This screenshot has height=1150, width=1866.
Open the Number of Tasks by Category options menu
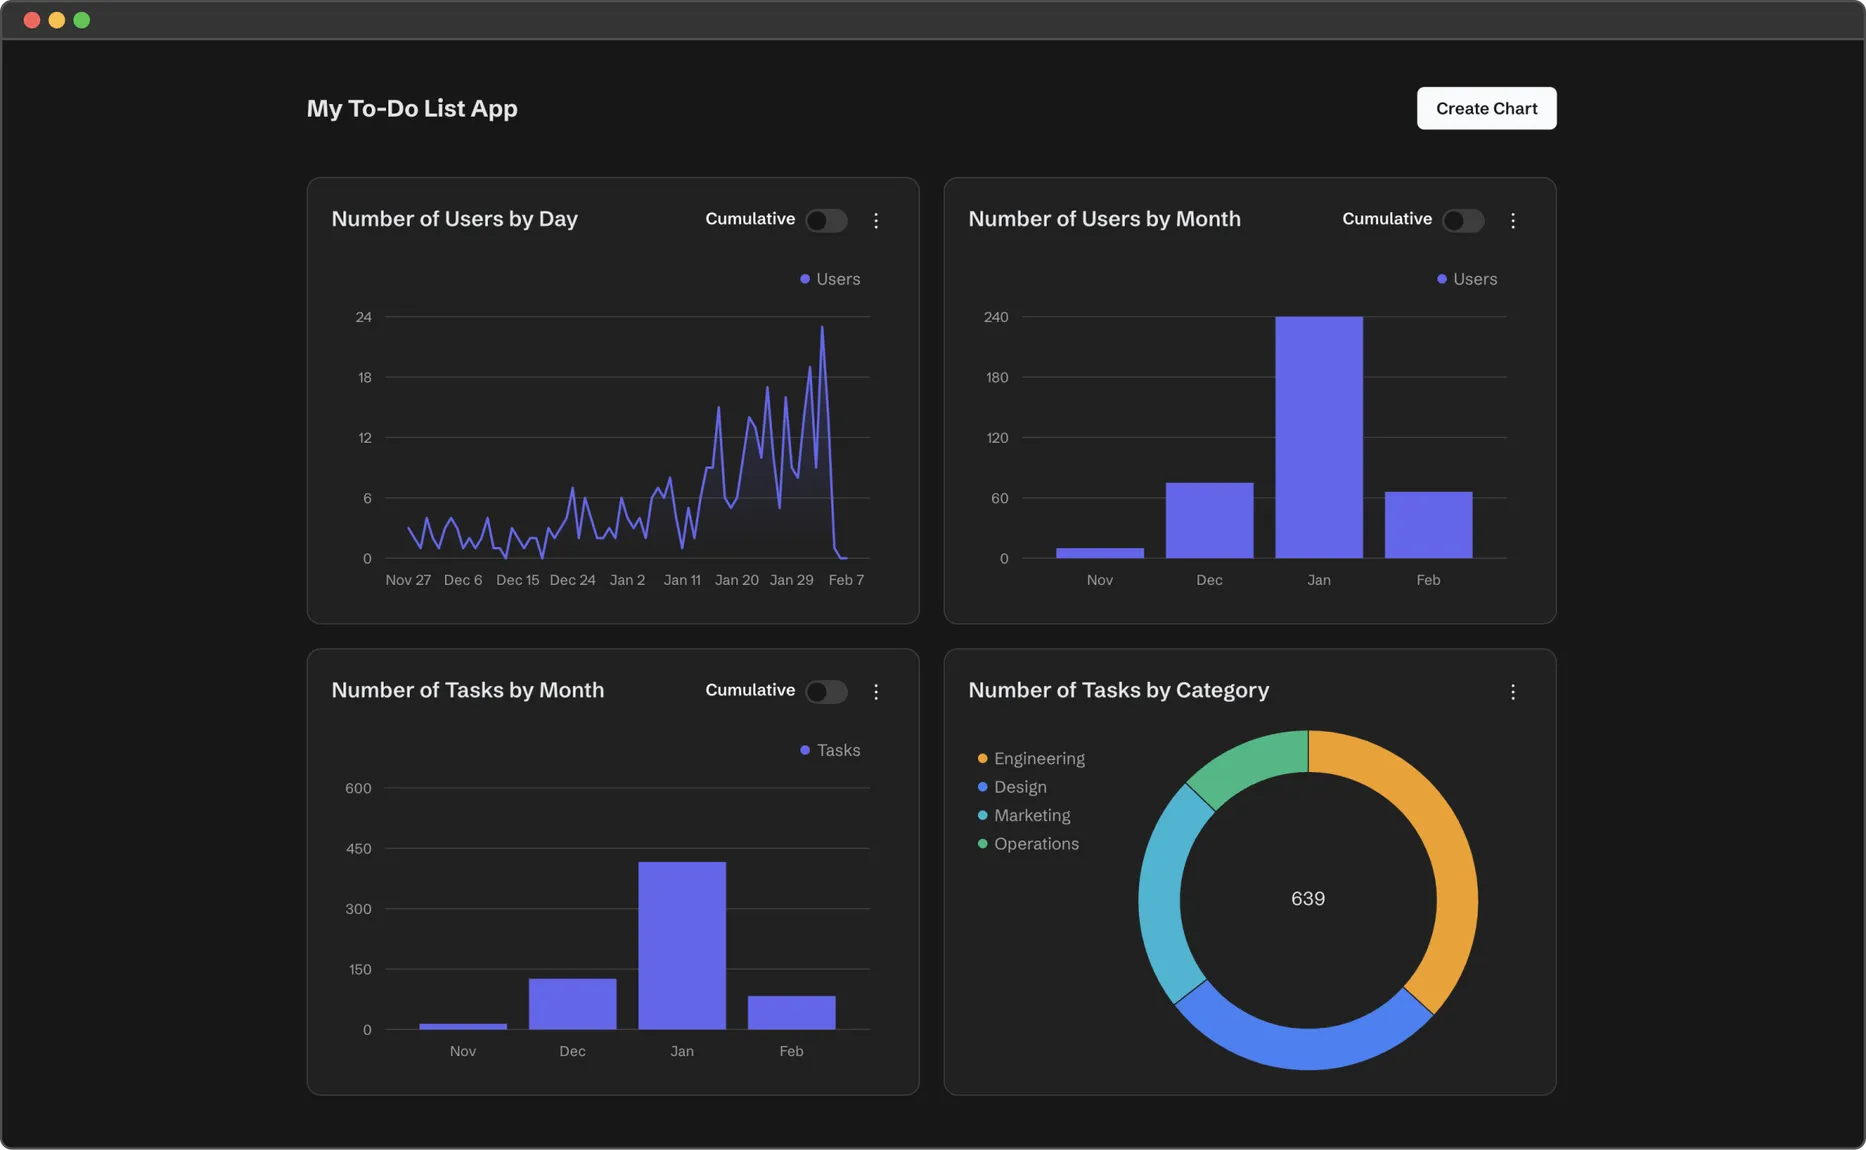click(1513, 691)
